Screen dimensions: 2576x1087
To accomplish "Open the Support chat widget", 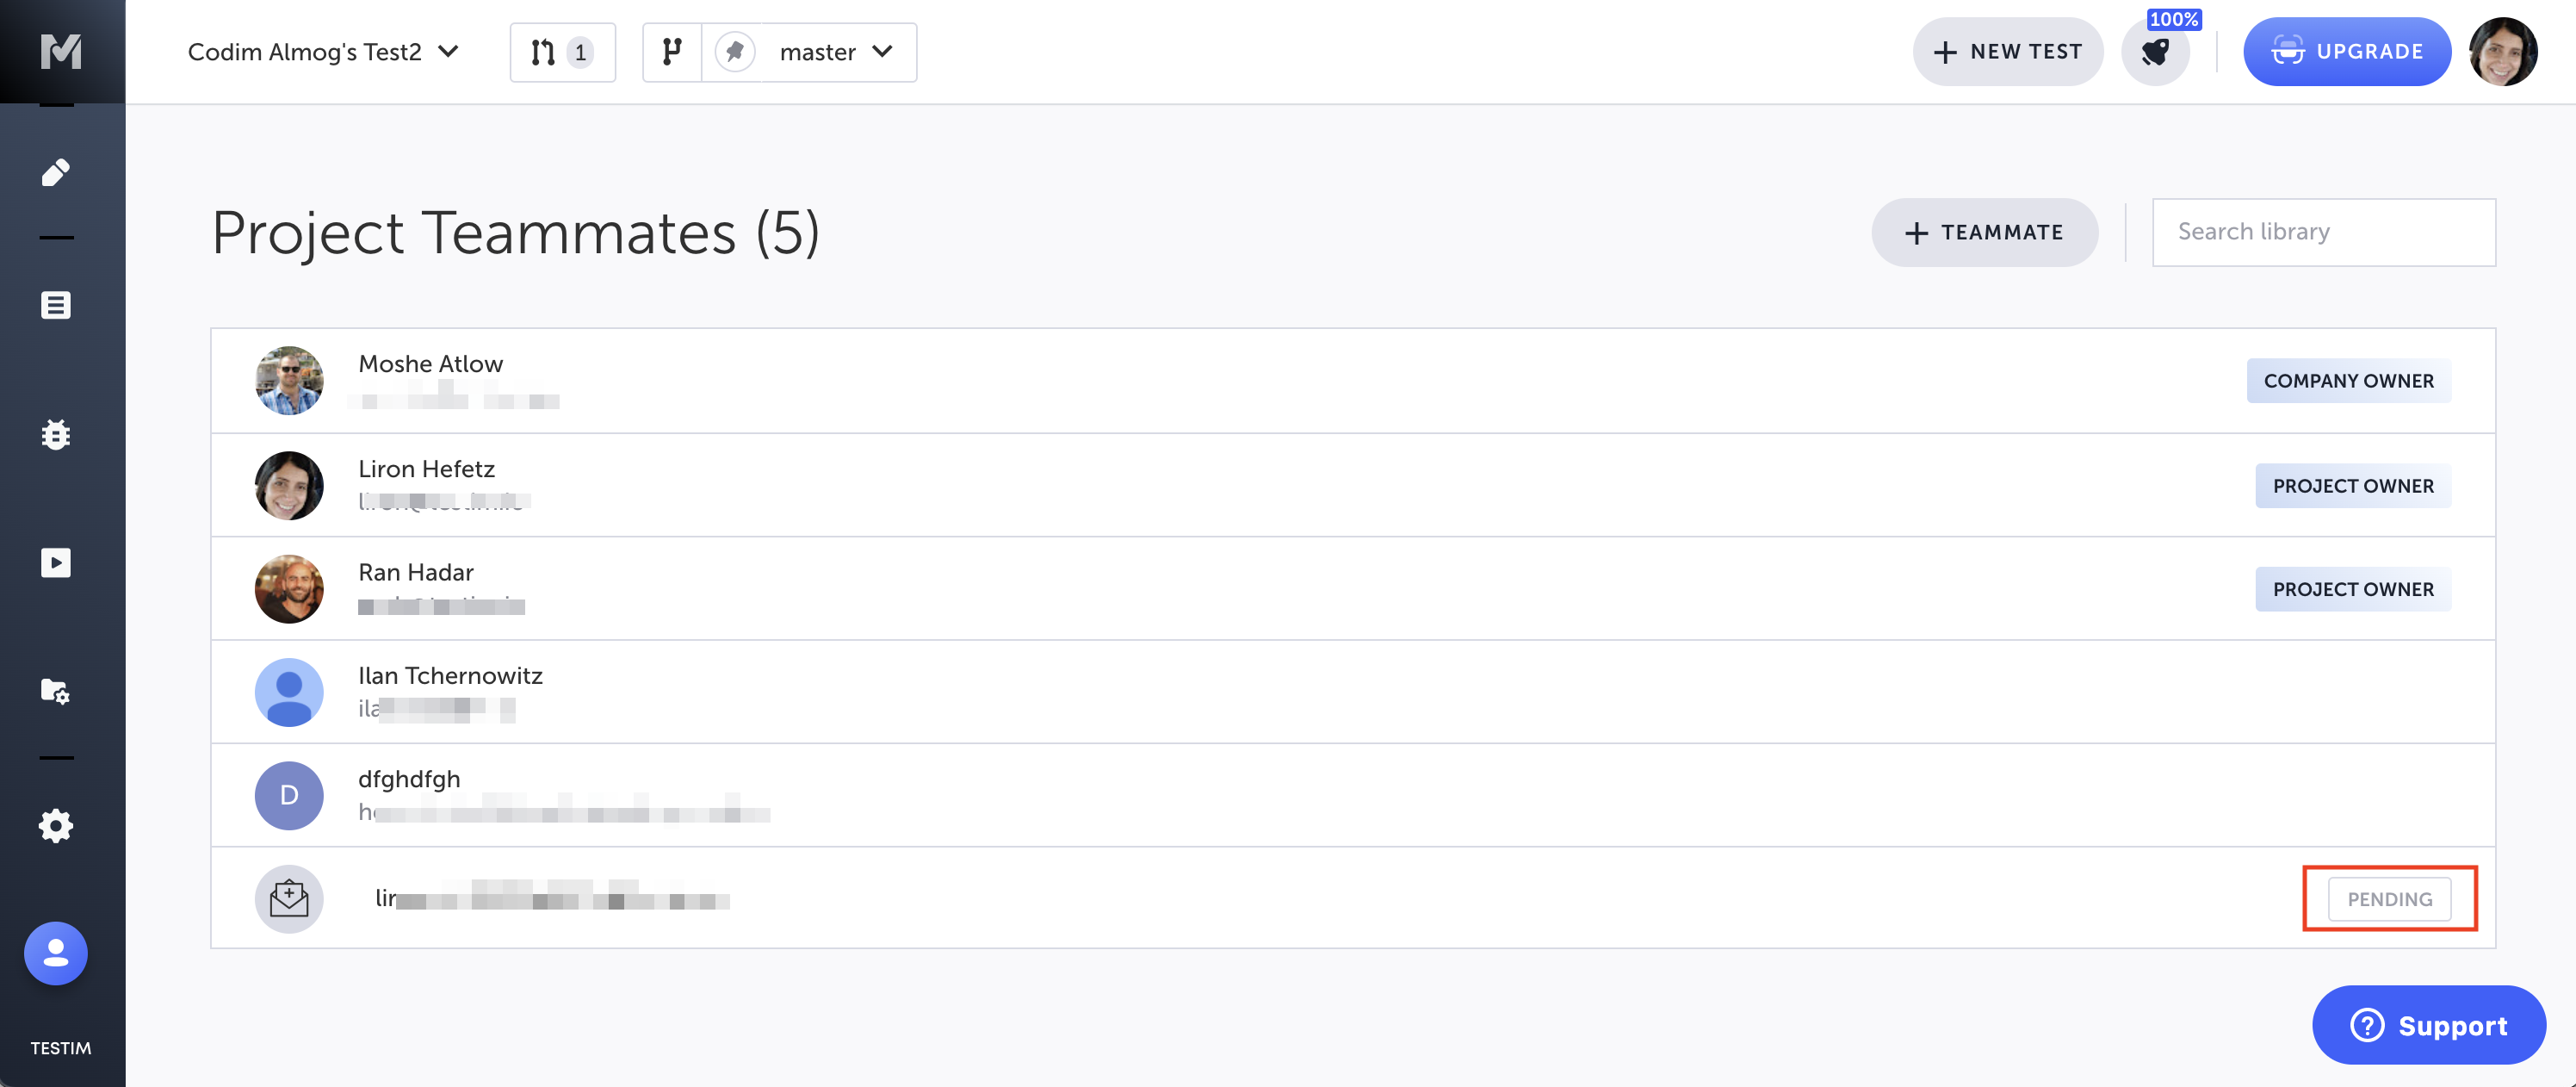I will tap(2428, 1025).
